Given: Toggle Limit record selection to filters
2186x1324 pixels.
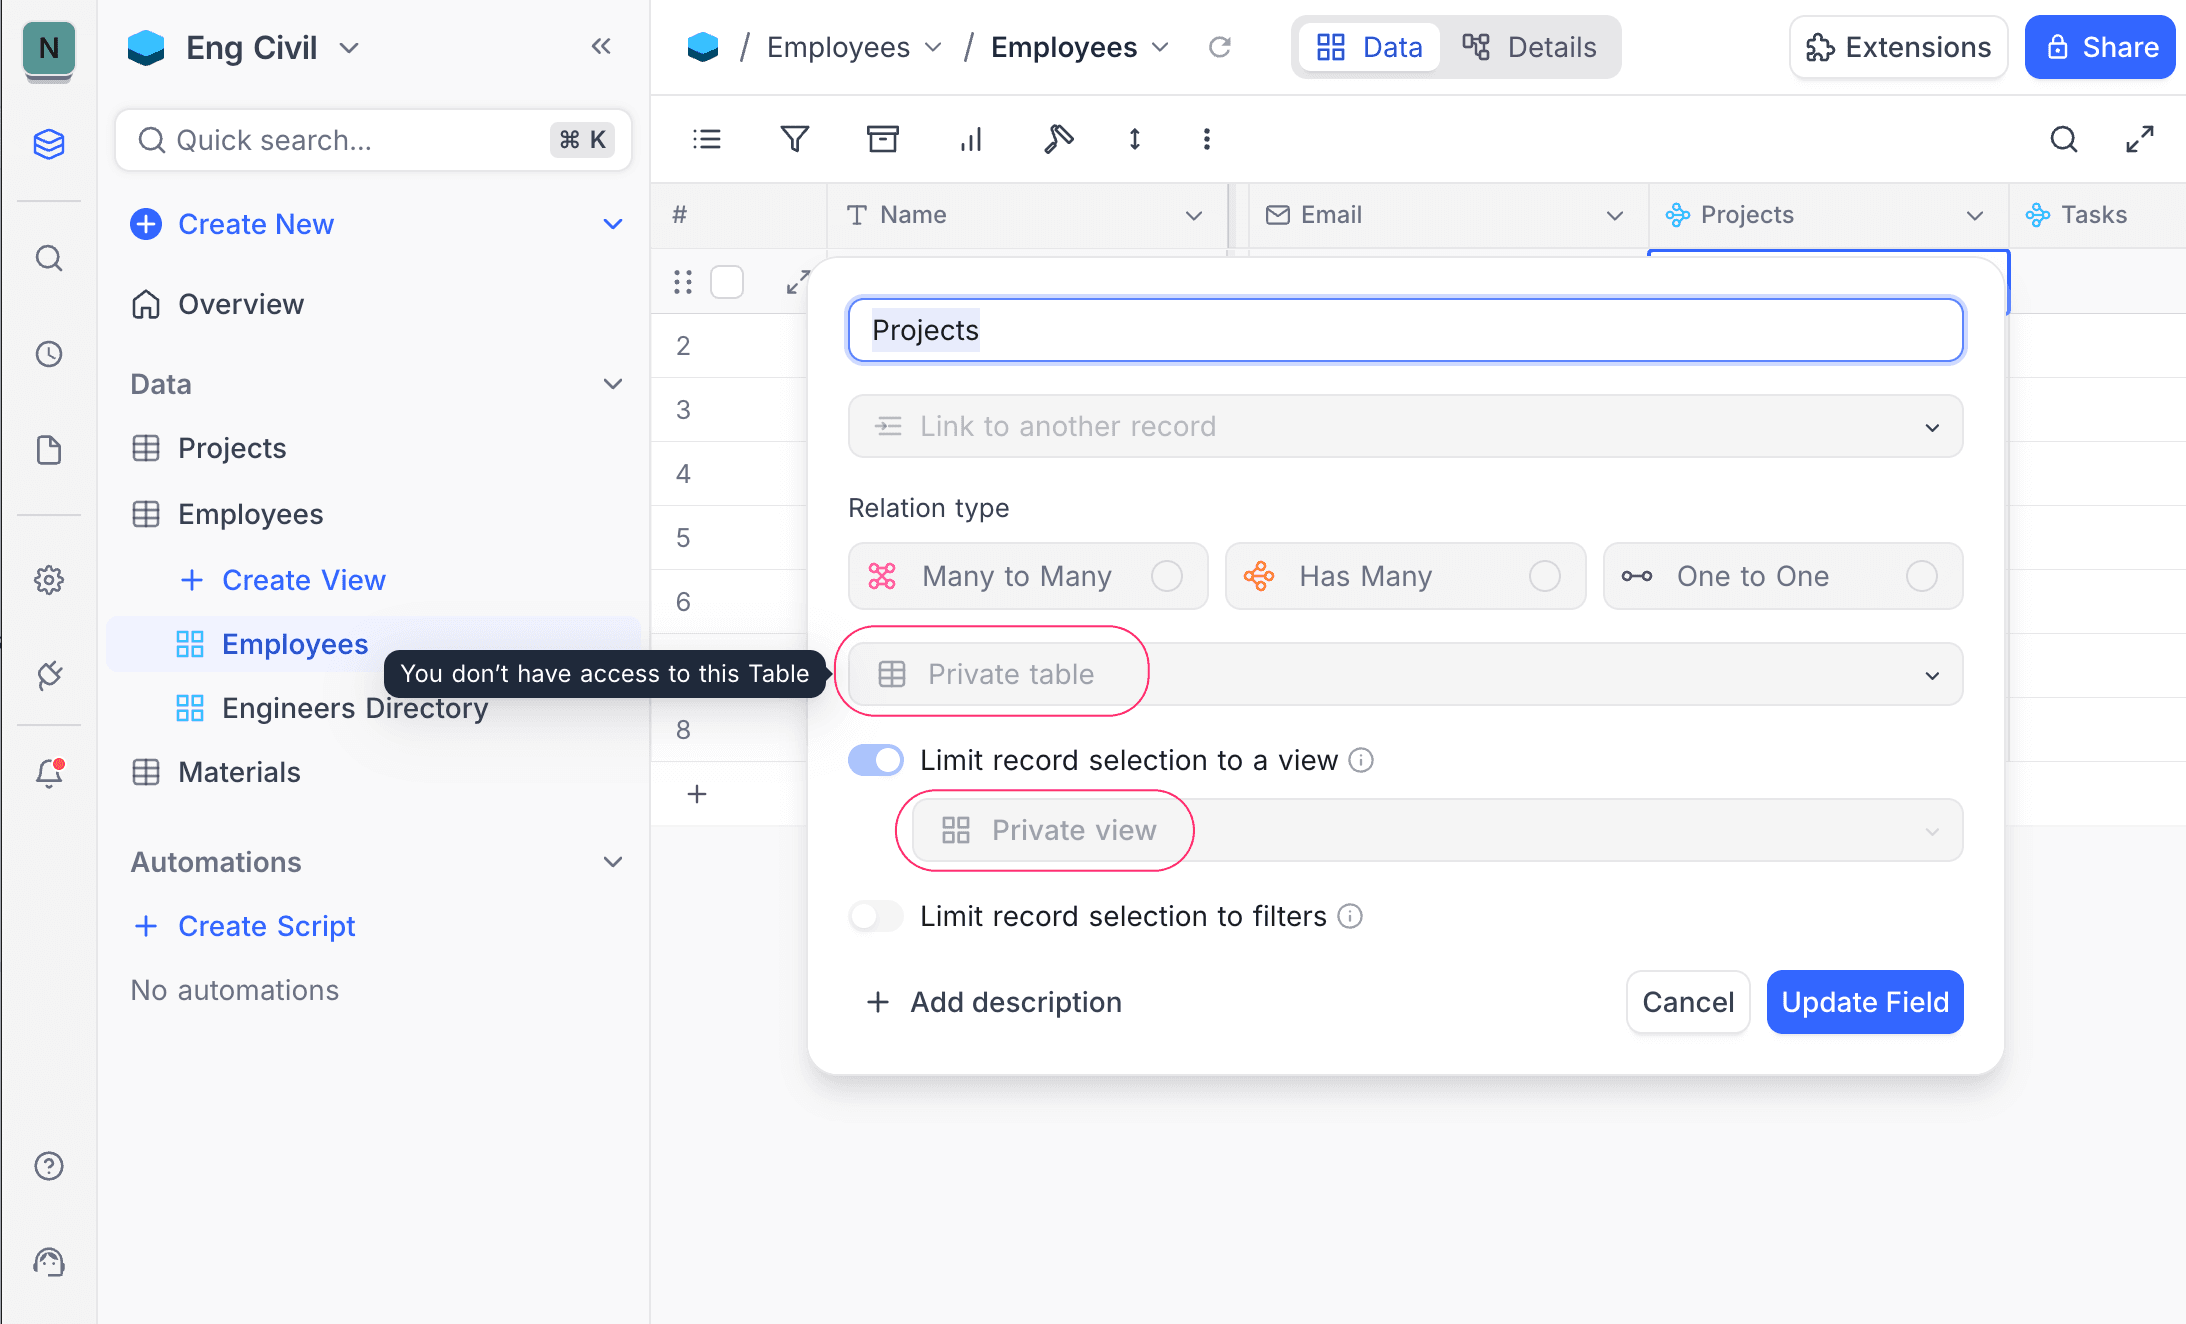Looking at the screenshot, I should (x=876, y=916).
